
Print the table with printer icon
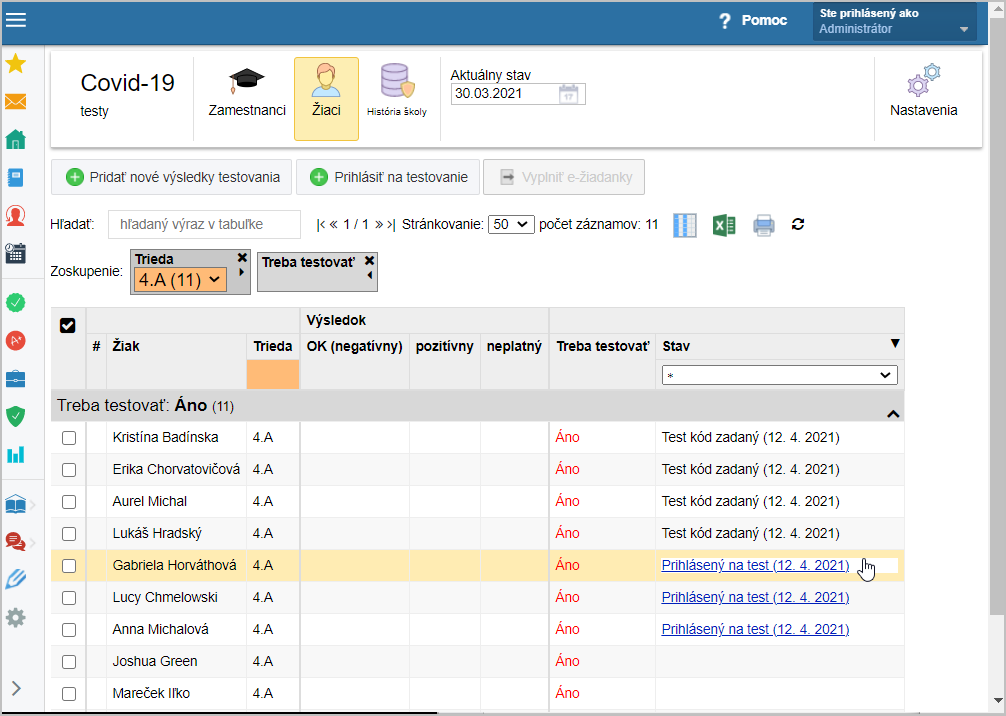763,225
